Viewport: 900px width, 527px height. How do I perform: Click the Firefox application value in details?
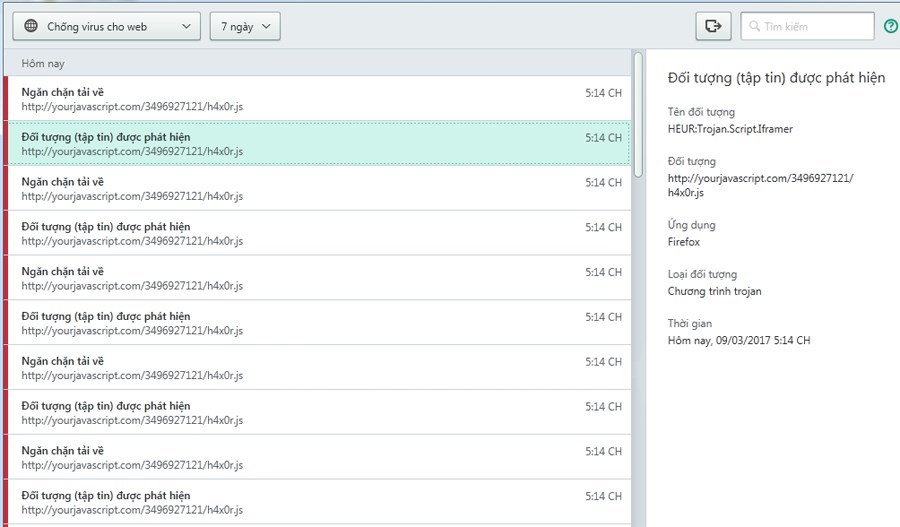(x=685, y=241)
